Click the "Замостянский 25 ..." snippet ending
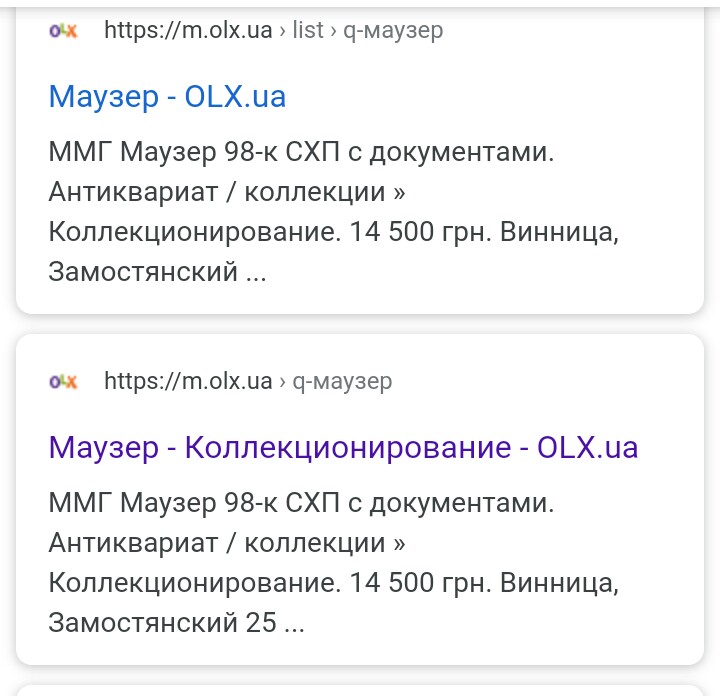The height and width of the screenshot is (696, 720). click(176, 622)
